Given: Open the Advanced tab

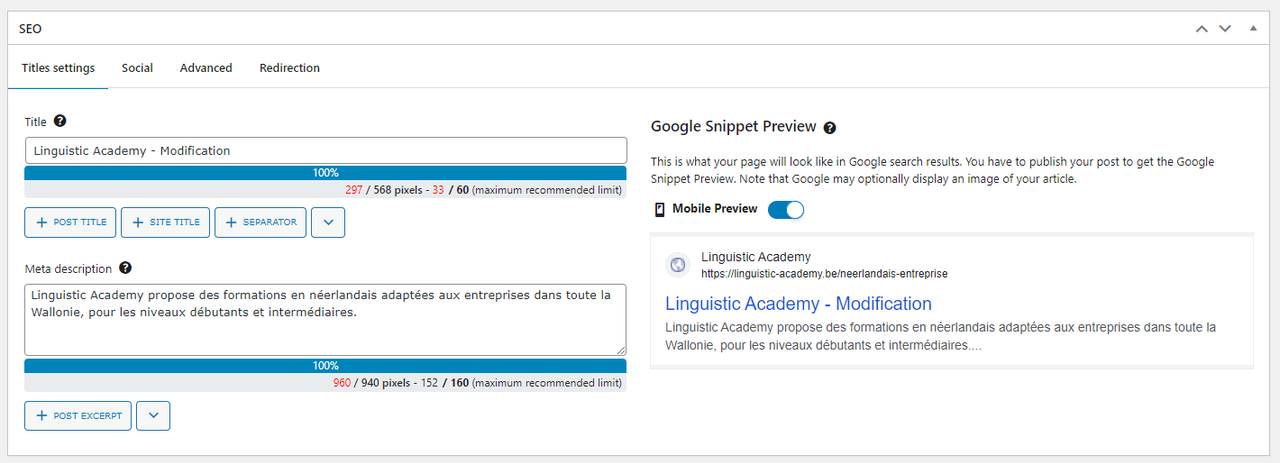Looking at the screenshot, I should 206,68.
